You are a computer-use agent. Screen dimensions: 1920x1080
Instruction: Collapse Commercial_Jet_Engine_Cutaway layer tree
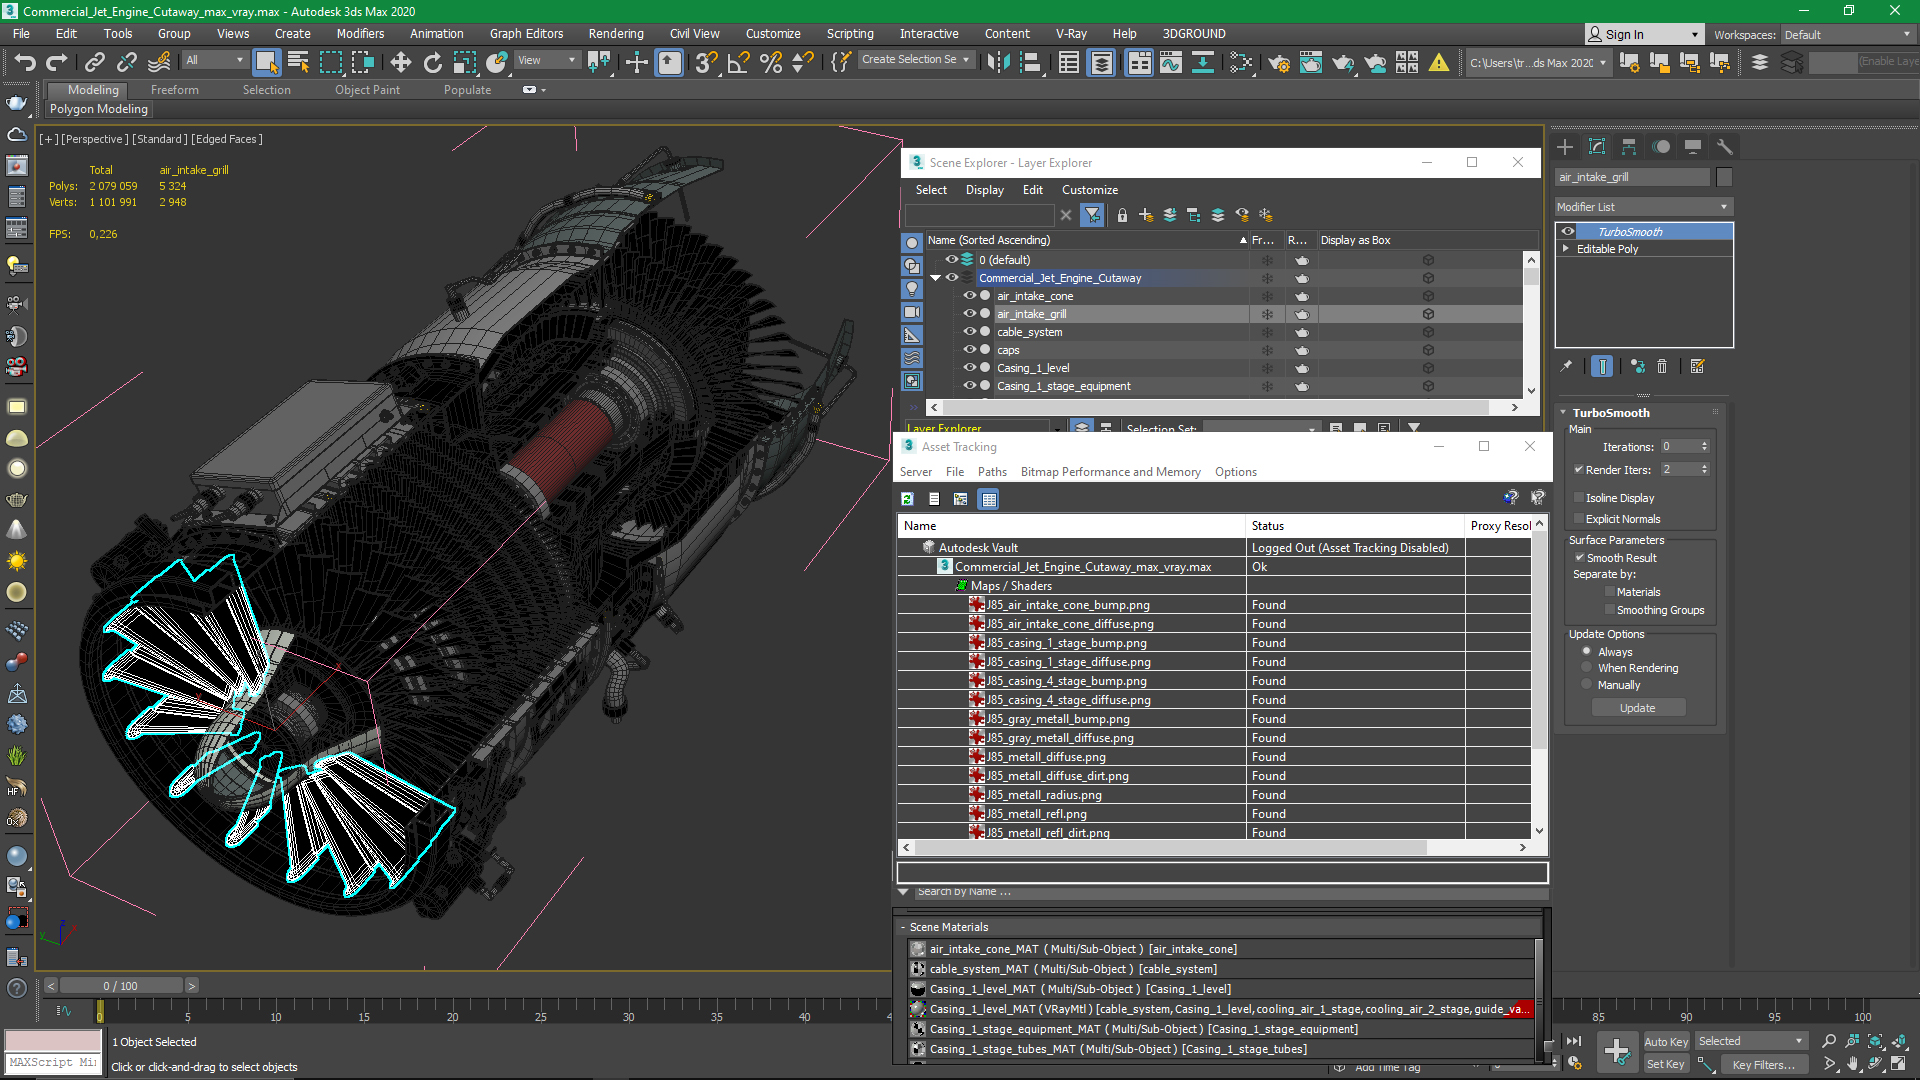935,278
